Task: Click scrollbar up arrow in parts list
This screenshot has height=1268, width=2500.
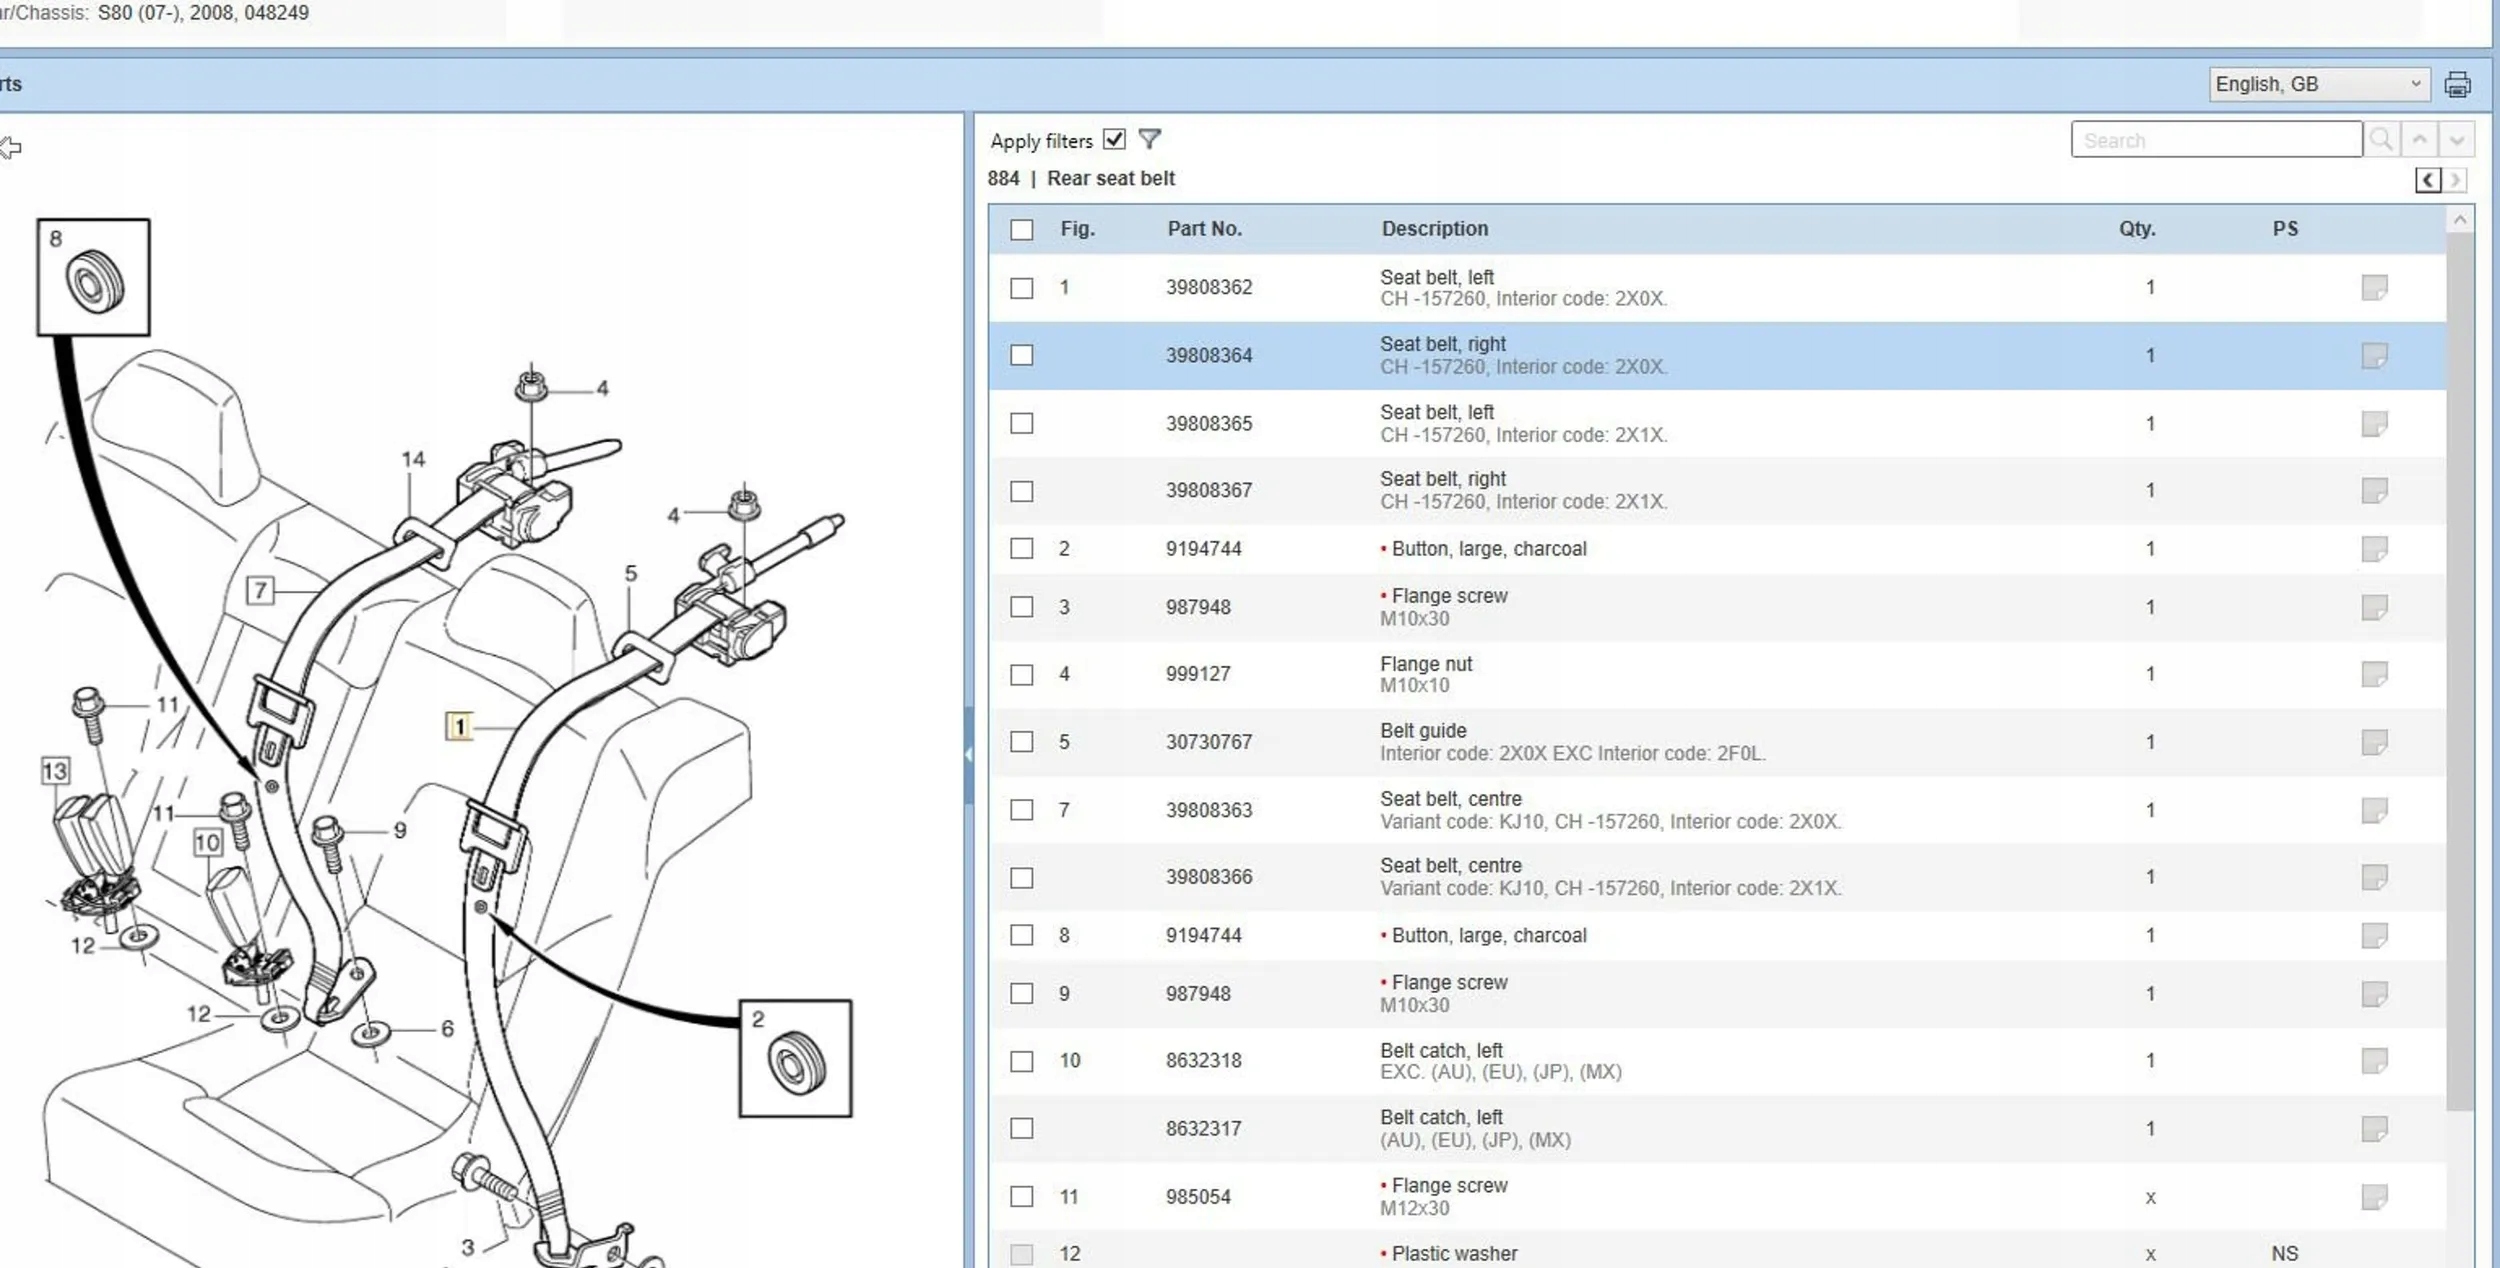Action: tap(2459, 219)
